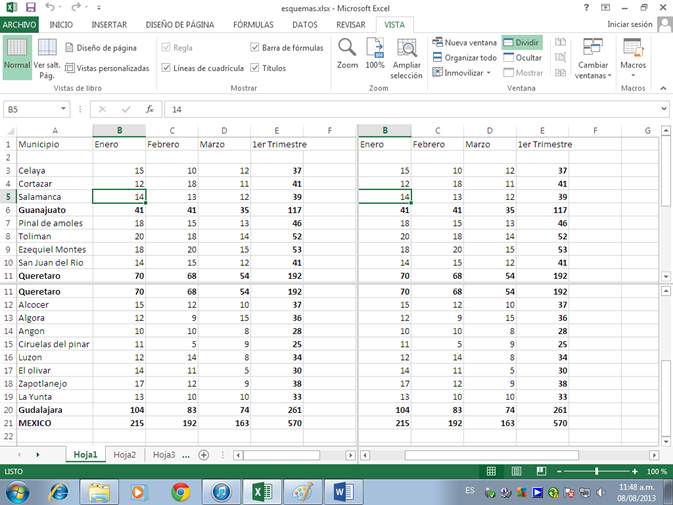Uncheck Líneas de cuadrícula checkbox

[166, 68]
